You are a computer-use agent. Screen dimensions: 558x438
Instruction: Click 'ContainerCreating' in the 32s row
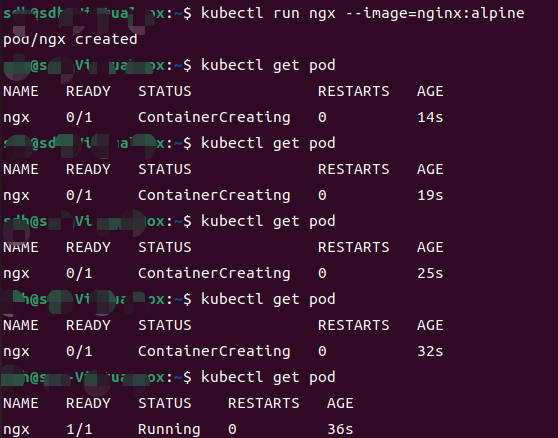[x=214, y=352]
